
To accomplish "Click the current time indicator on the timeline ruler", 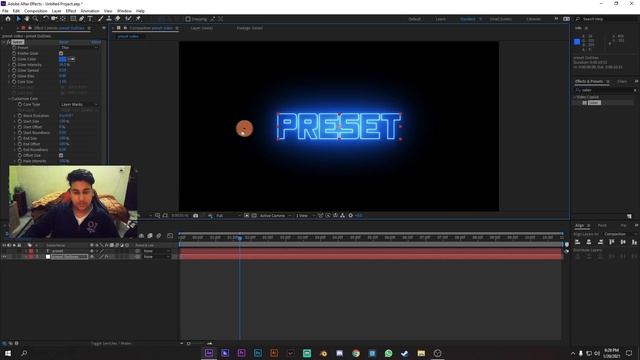I will click(x=240, y=238).
